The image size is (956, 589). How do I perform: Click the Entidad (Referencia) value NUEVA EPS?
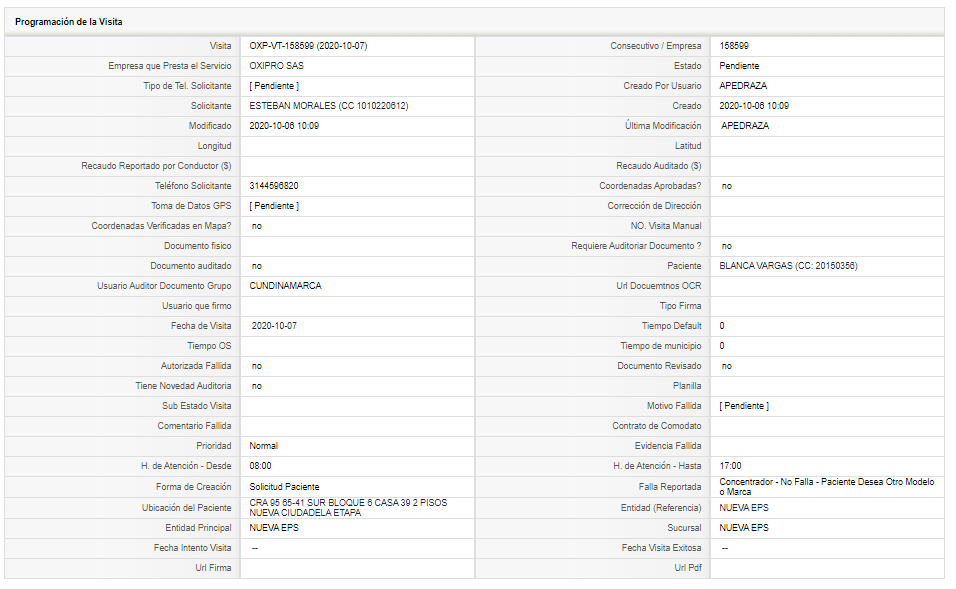tap(744, 508)
